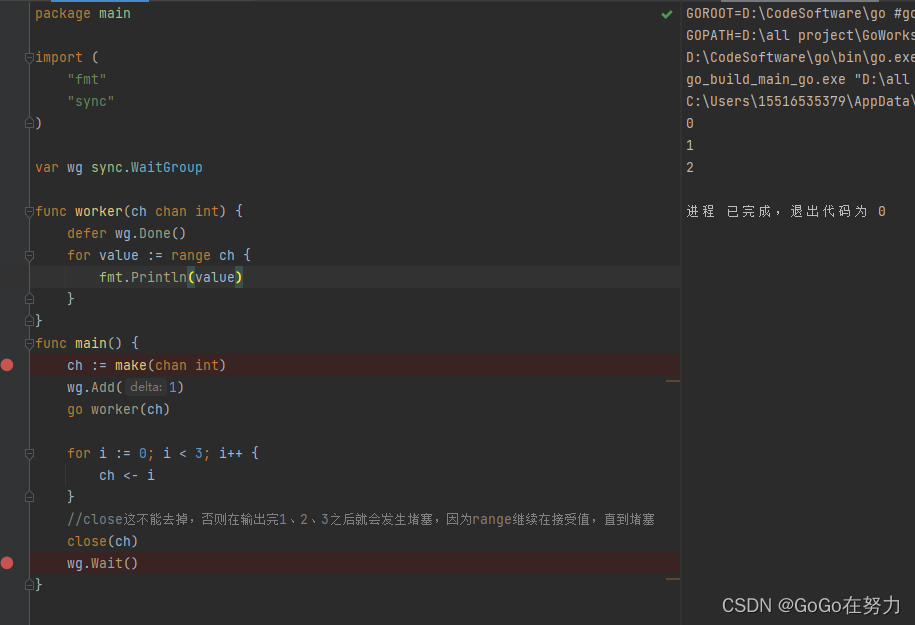Click the green inspection checkmark icon

pos(666,14)
